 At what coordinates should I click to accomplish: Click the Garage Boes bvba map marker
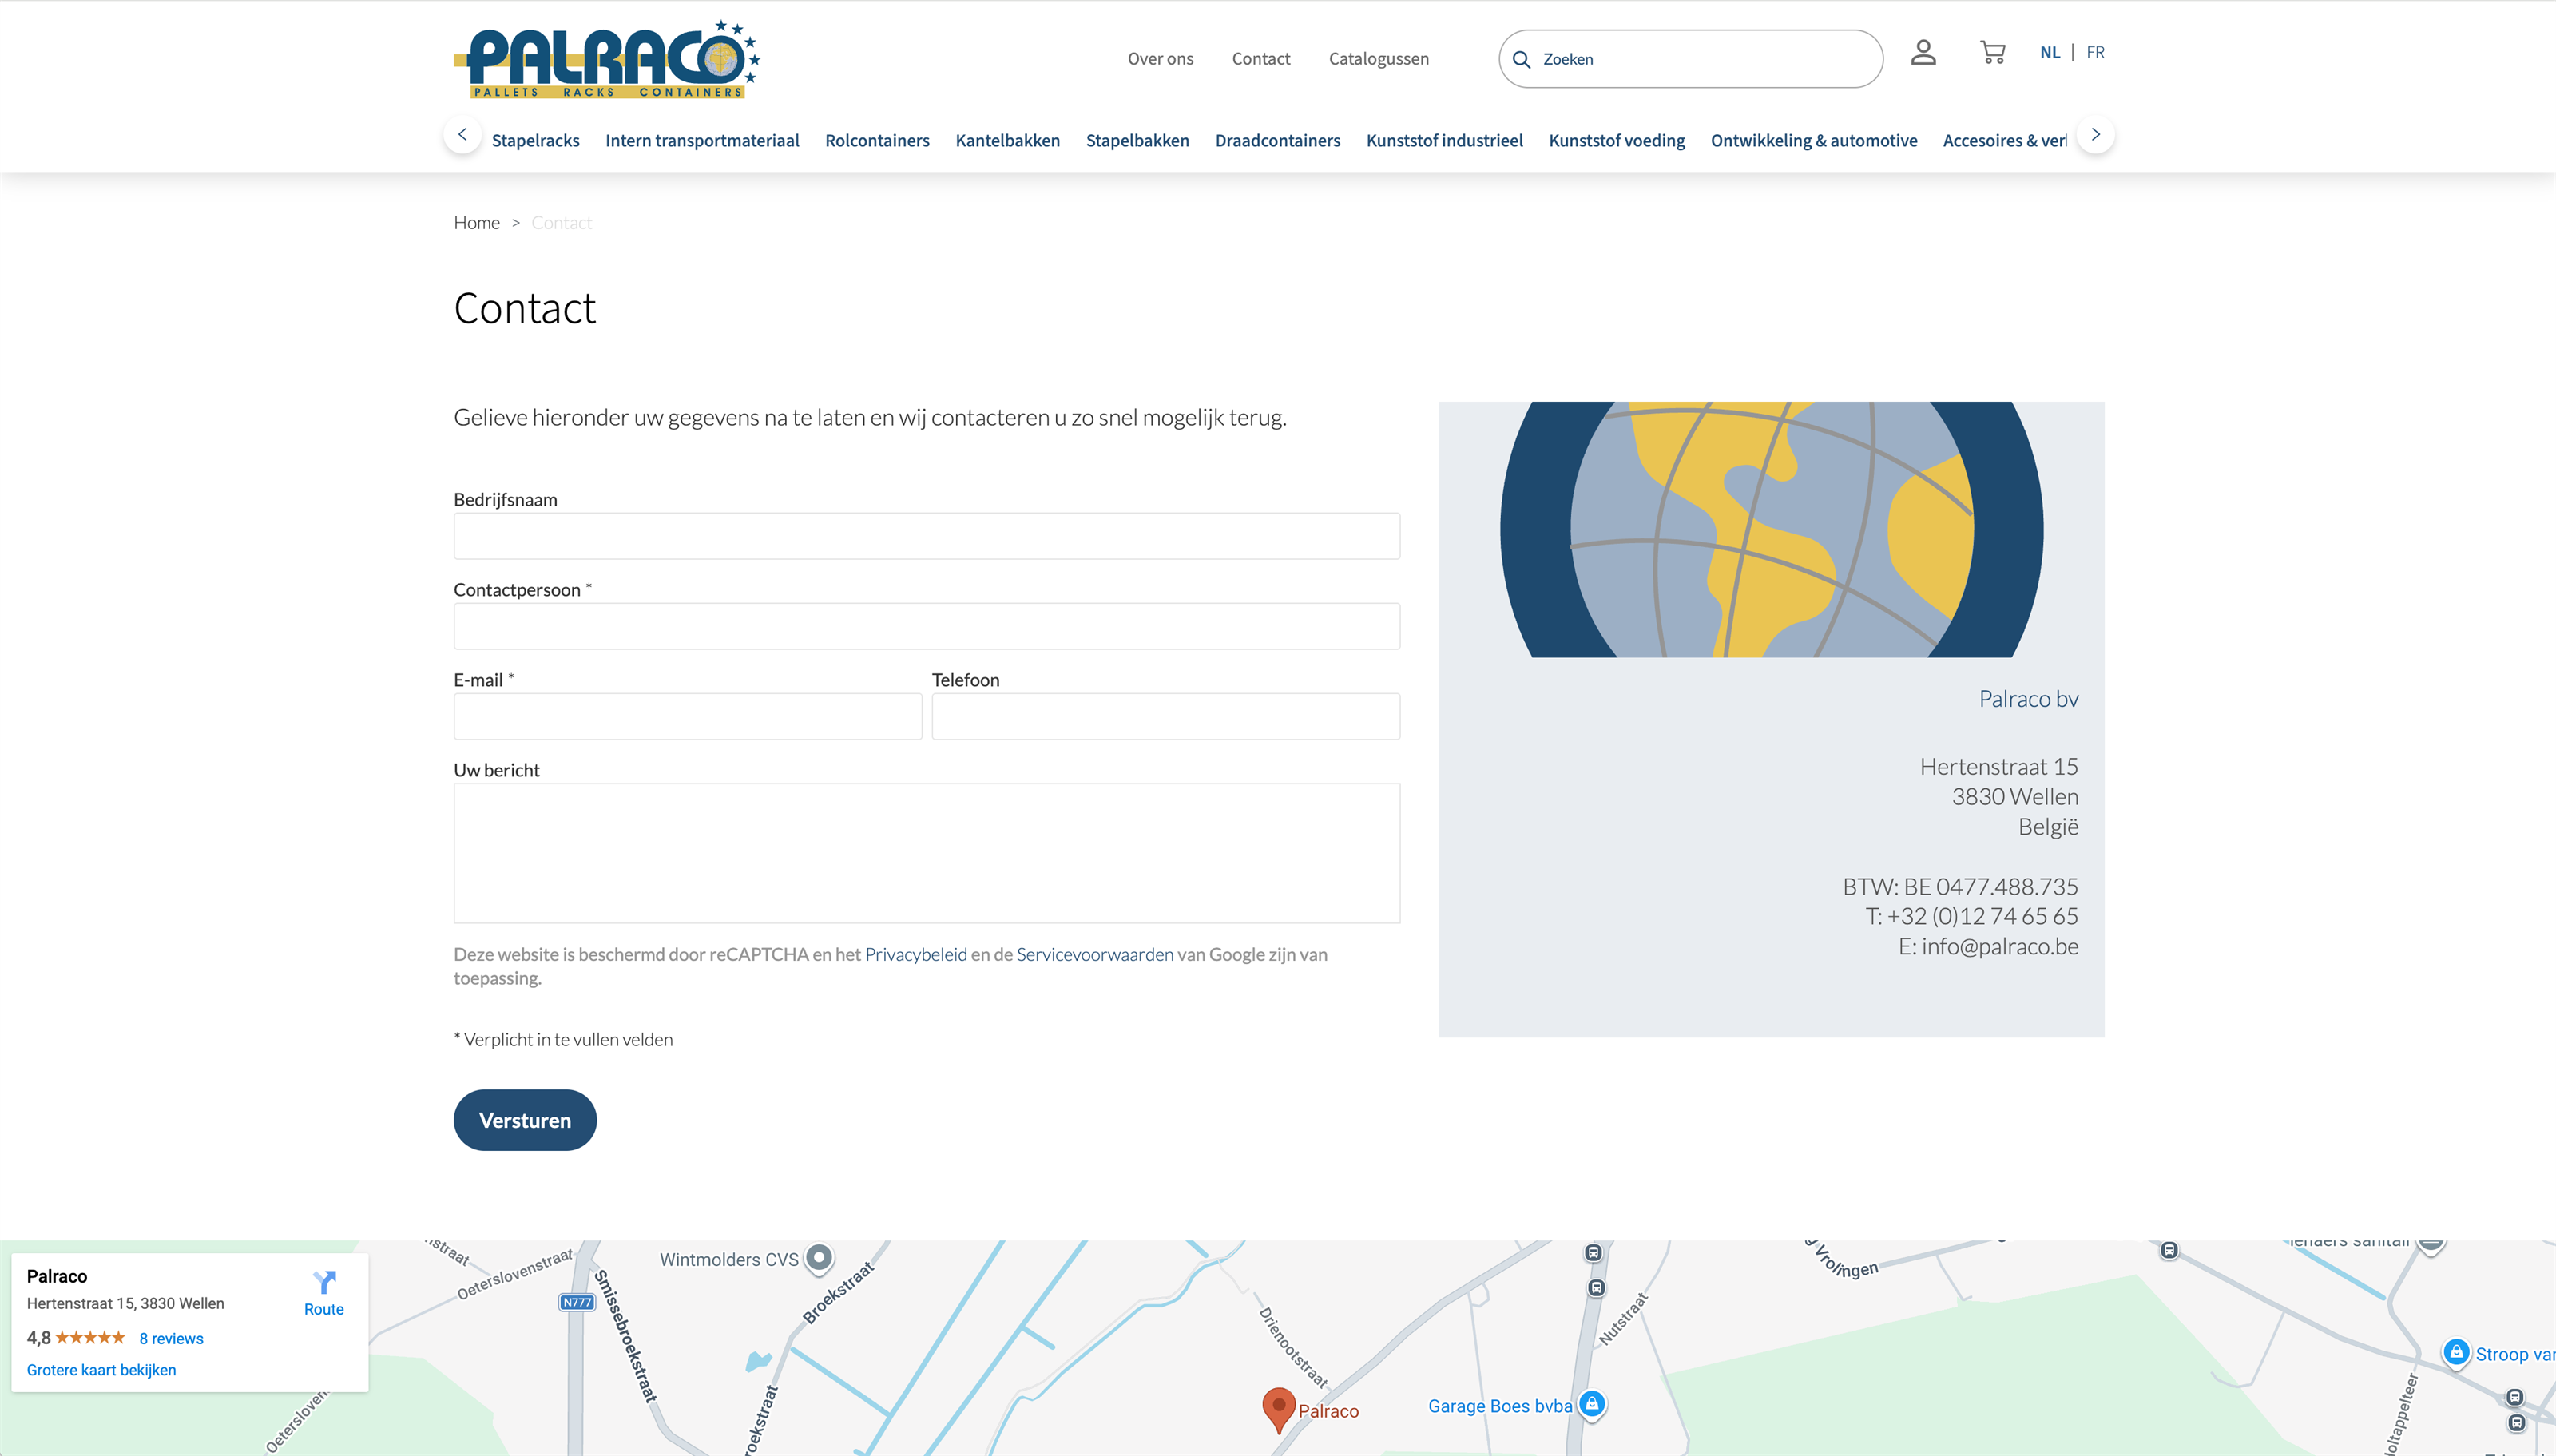[x=1592, y=1404]
